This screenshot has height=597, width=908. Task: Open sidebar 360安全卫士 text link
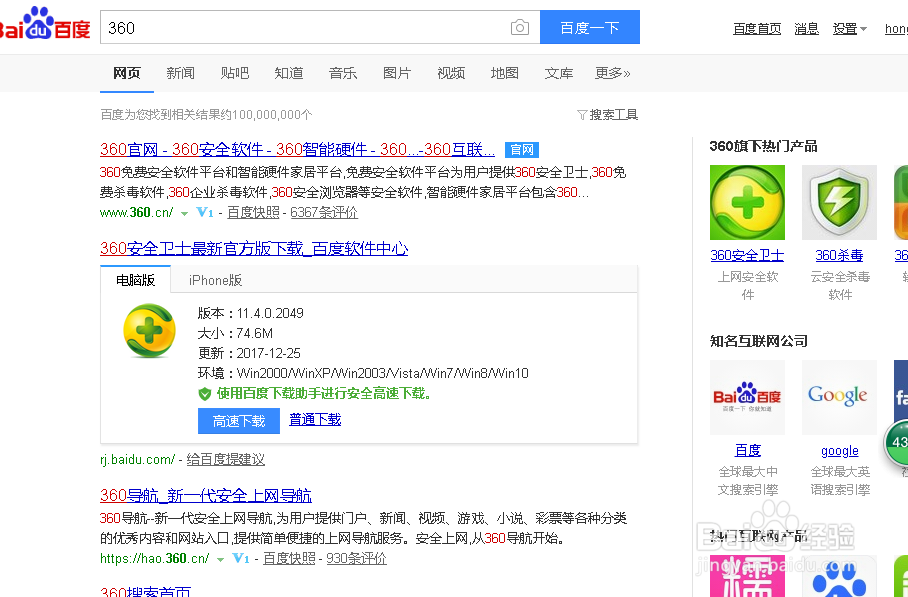point(747,255)
